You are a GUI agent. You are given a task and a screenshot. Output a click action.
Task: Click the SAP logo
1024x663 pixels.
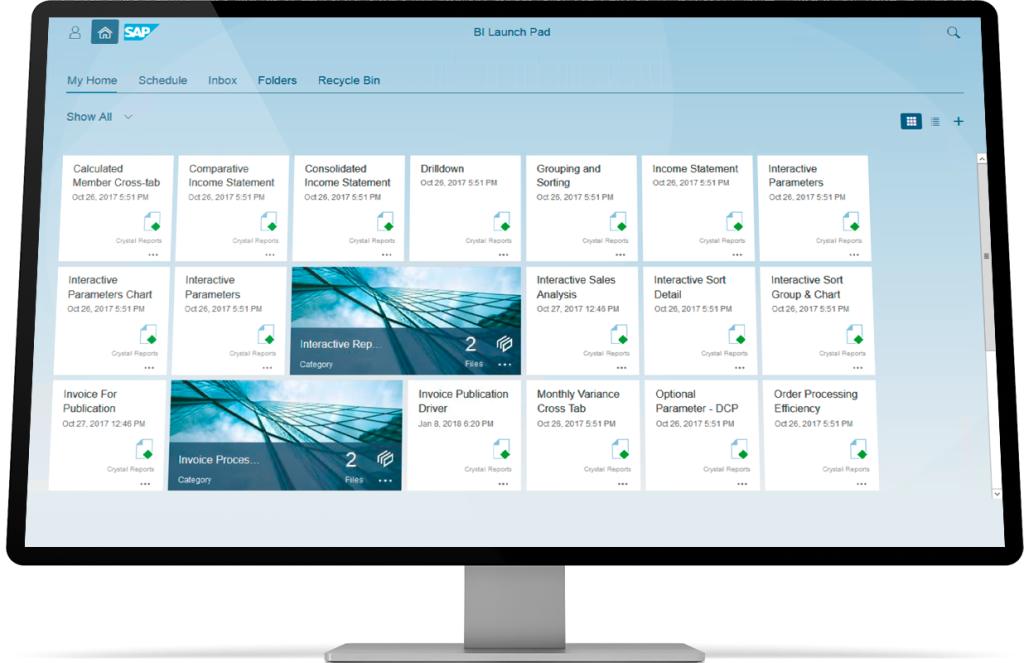pos(139,32)
